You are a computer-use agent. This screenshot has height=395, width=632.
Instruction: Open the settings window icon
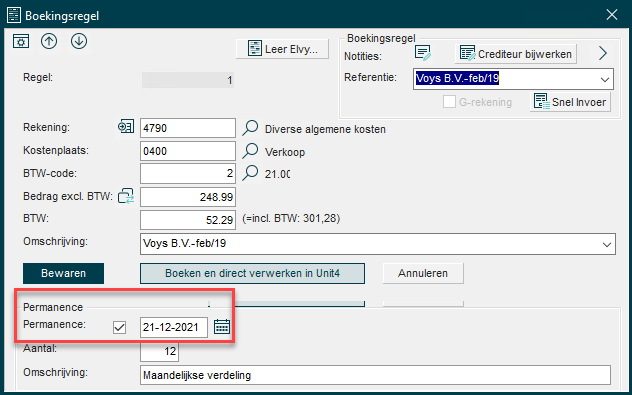[x=21, y=41]
